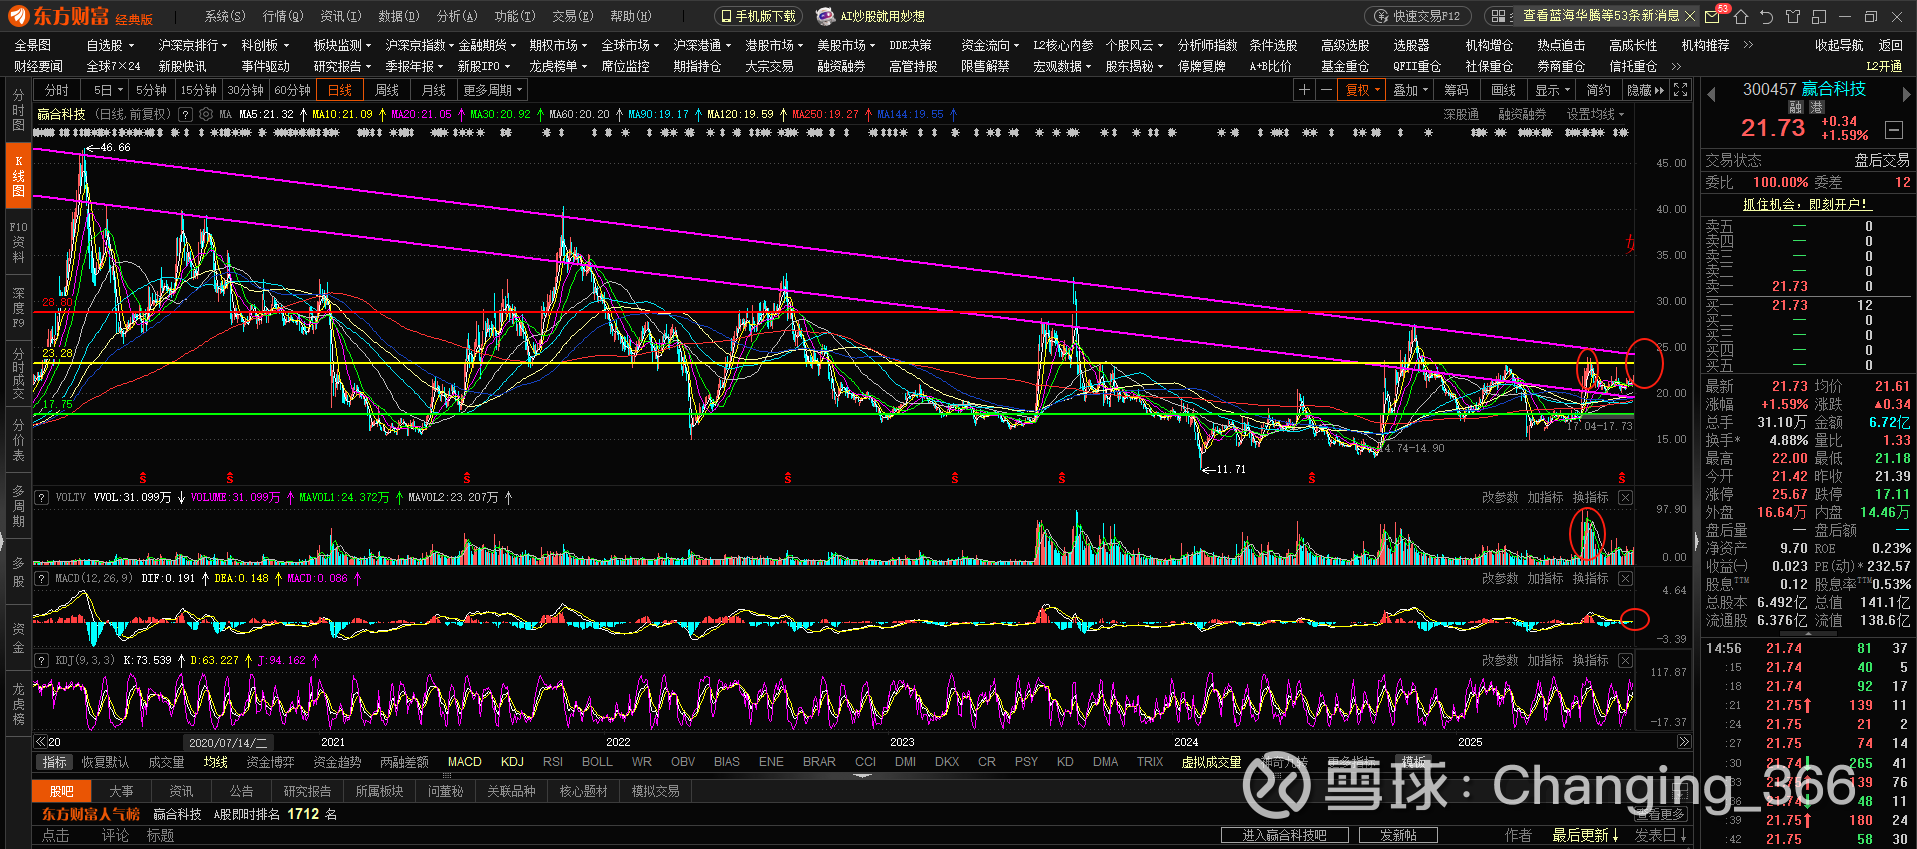Open chart indicator settings gear icon
This screenshot has height=849, width=1917.
206,114
